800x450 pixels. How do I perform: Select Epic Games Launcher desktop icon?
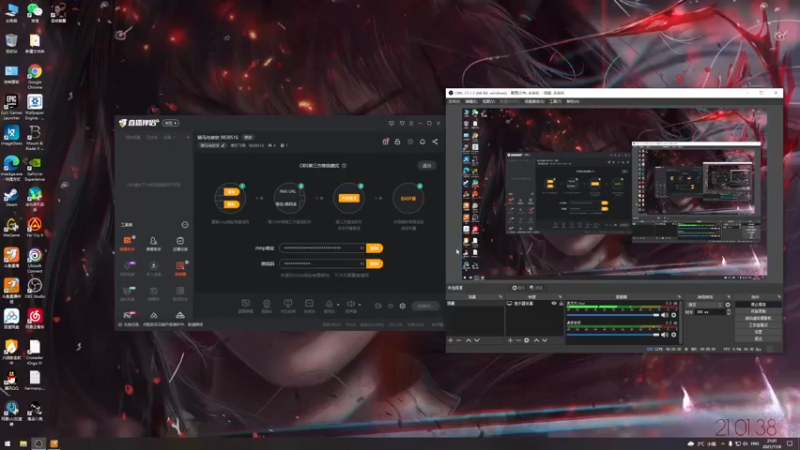click(11, 107)
